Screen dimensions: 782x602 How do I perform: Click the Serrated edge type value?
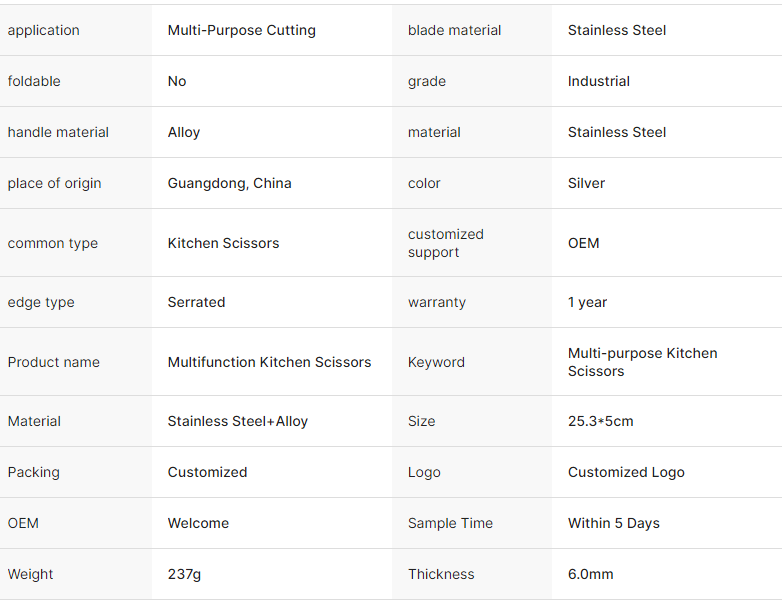pos(196,302)
